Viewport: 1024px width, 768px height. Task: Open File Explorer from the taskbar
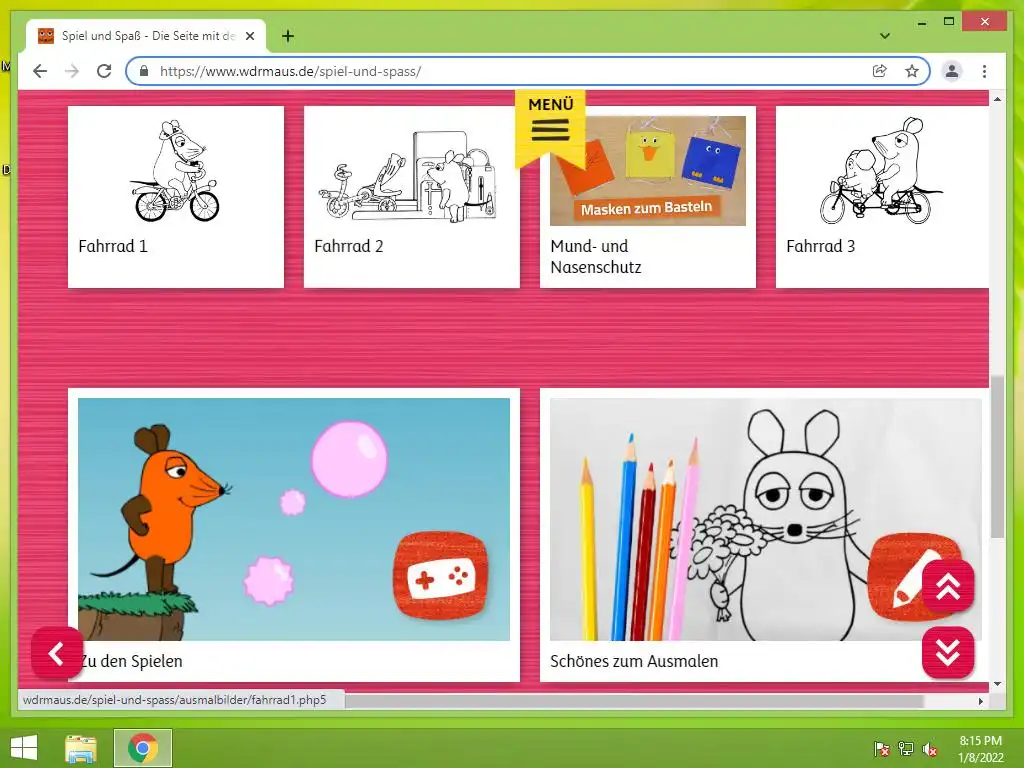tap(81, 748)
